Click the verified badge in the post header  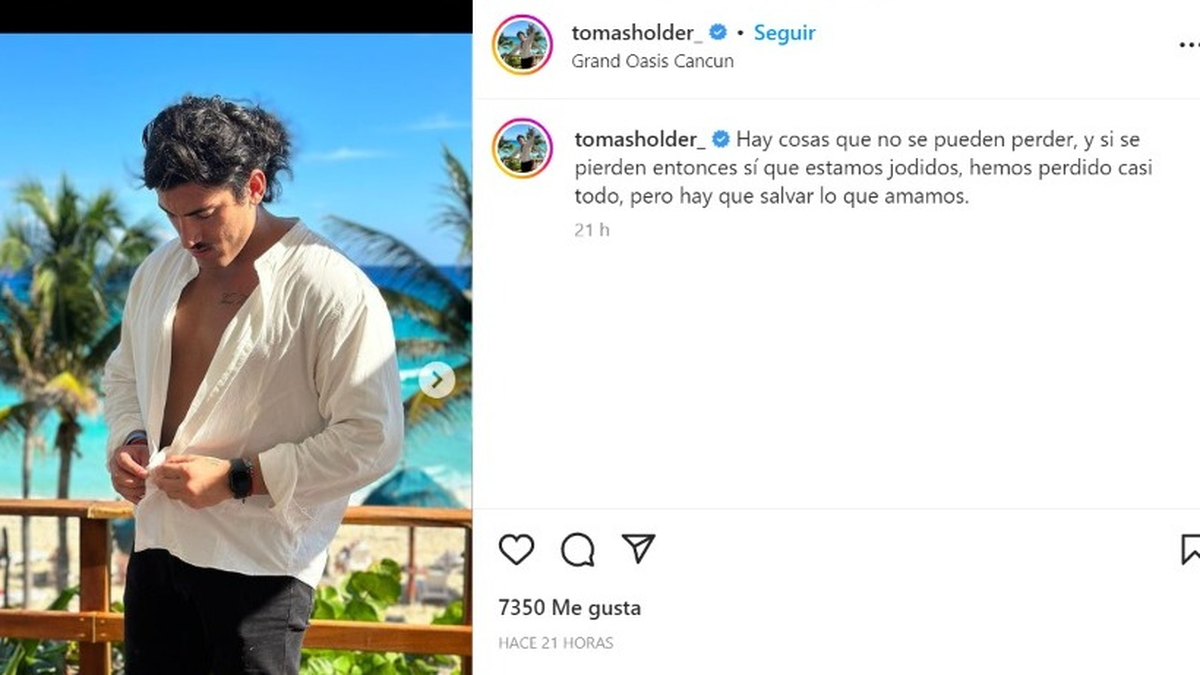[x=718, y=32]
